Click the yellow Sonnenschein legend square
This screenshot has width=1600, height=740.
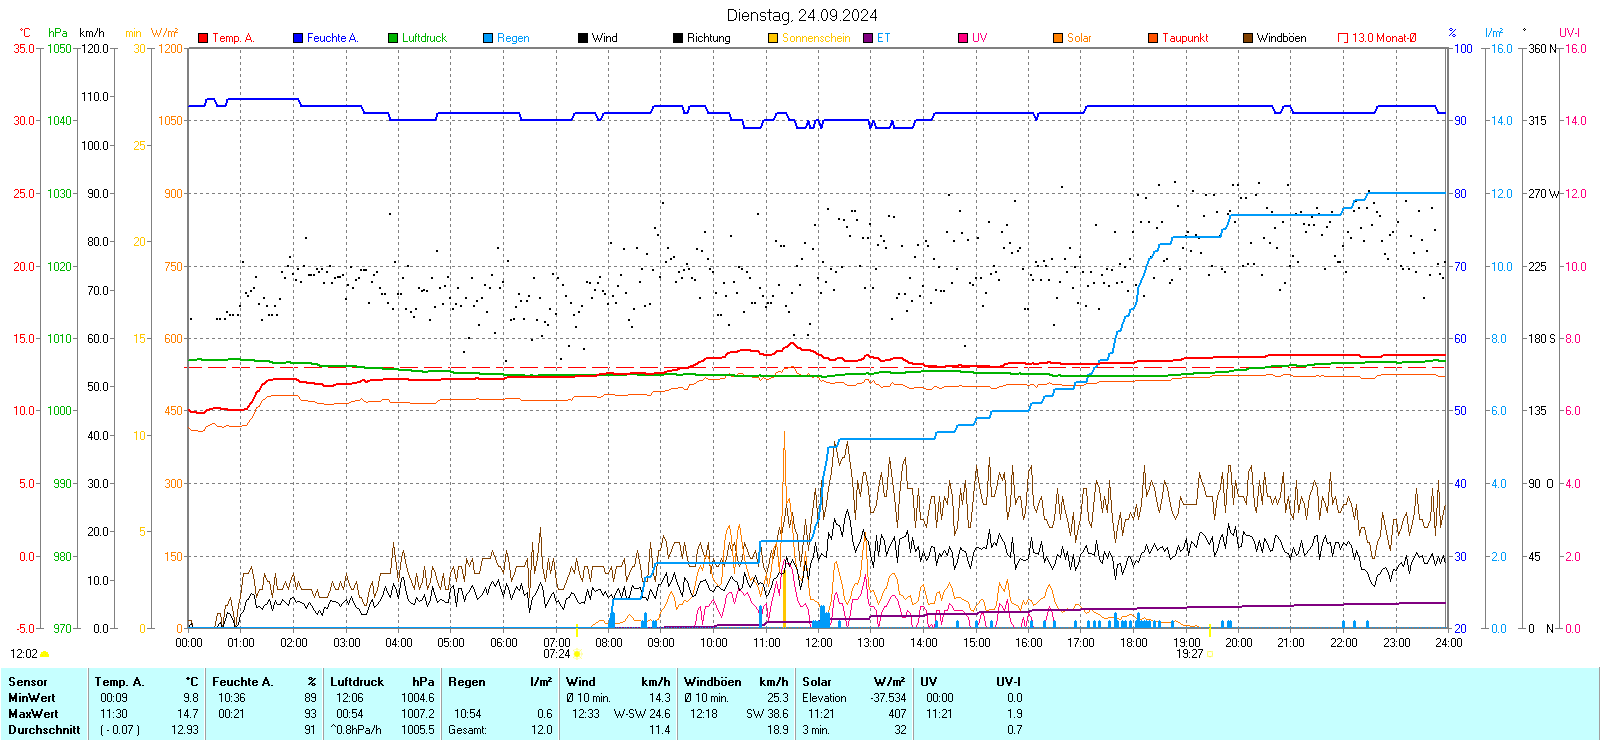click(773, 38)
